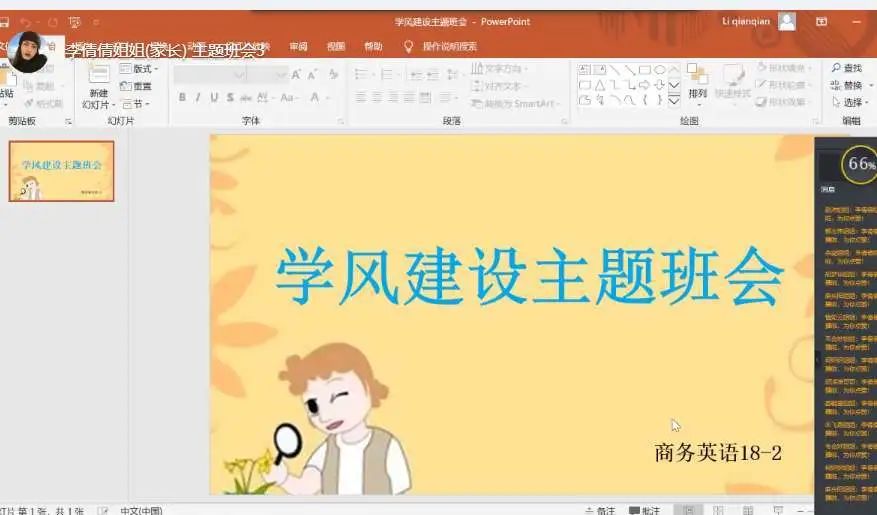Click the Clear All Formatting icon
The height and width of the screenshot is (515, 877).
[x=334, y=74]
